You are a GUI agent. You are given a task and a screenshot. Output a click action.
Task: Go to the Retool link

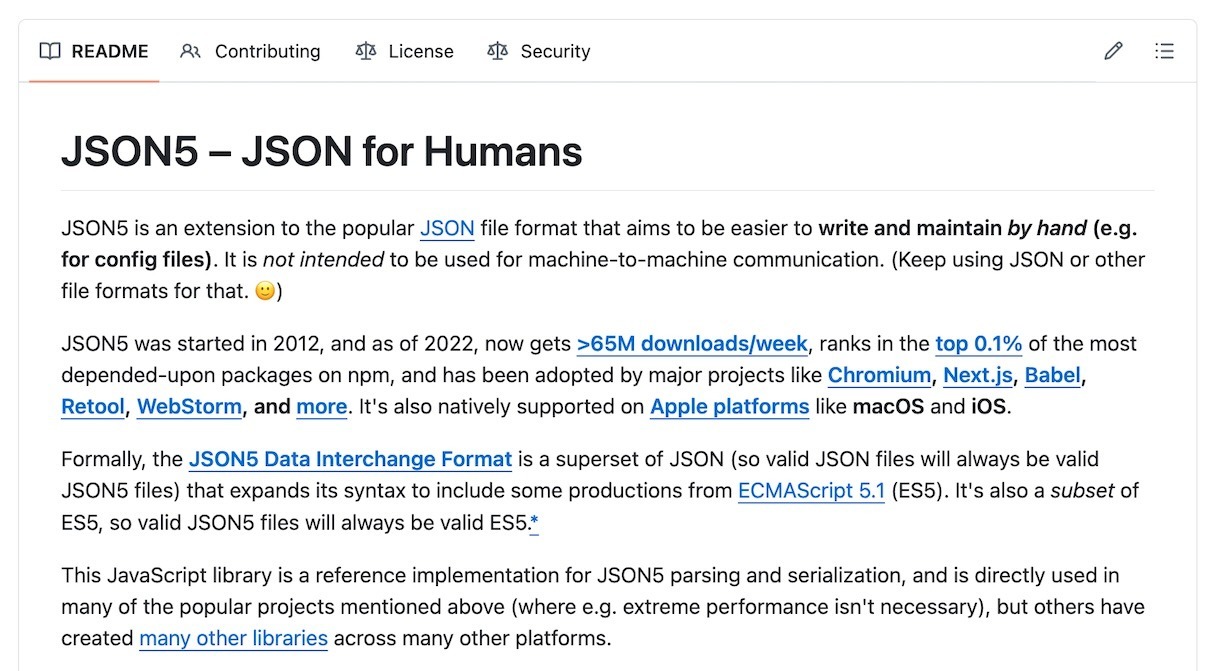(x=93, y=407)
